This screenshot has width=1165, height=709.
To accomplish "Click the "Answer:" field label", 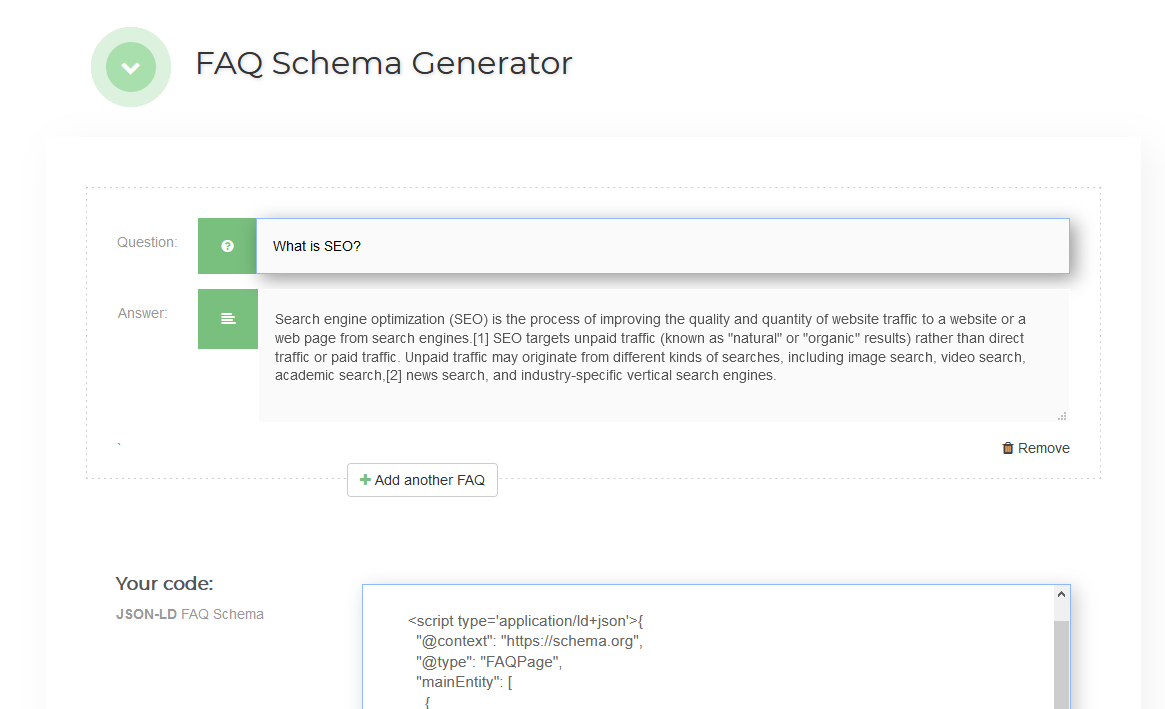I will pyautogui.click(x=142, y=313).
